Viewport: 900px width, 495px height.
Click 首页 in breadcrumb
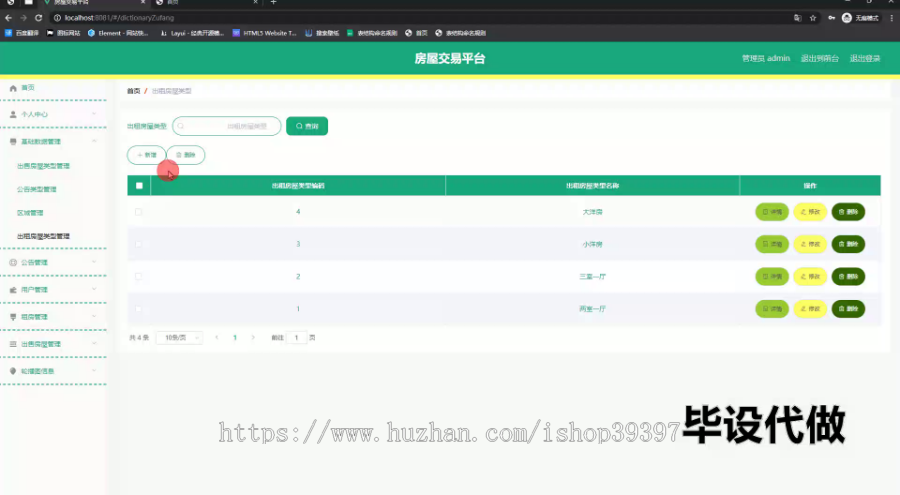pyautogui.click(x=134, y=91)
